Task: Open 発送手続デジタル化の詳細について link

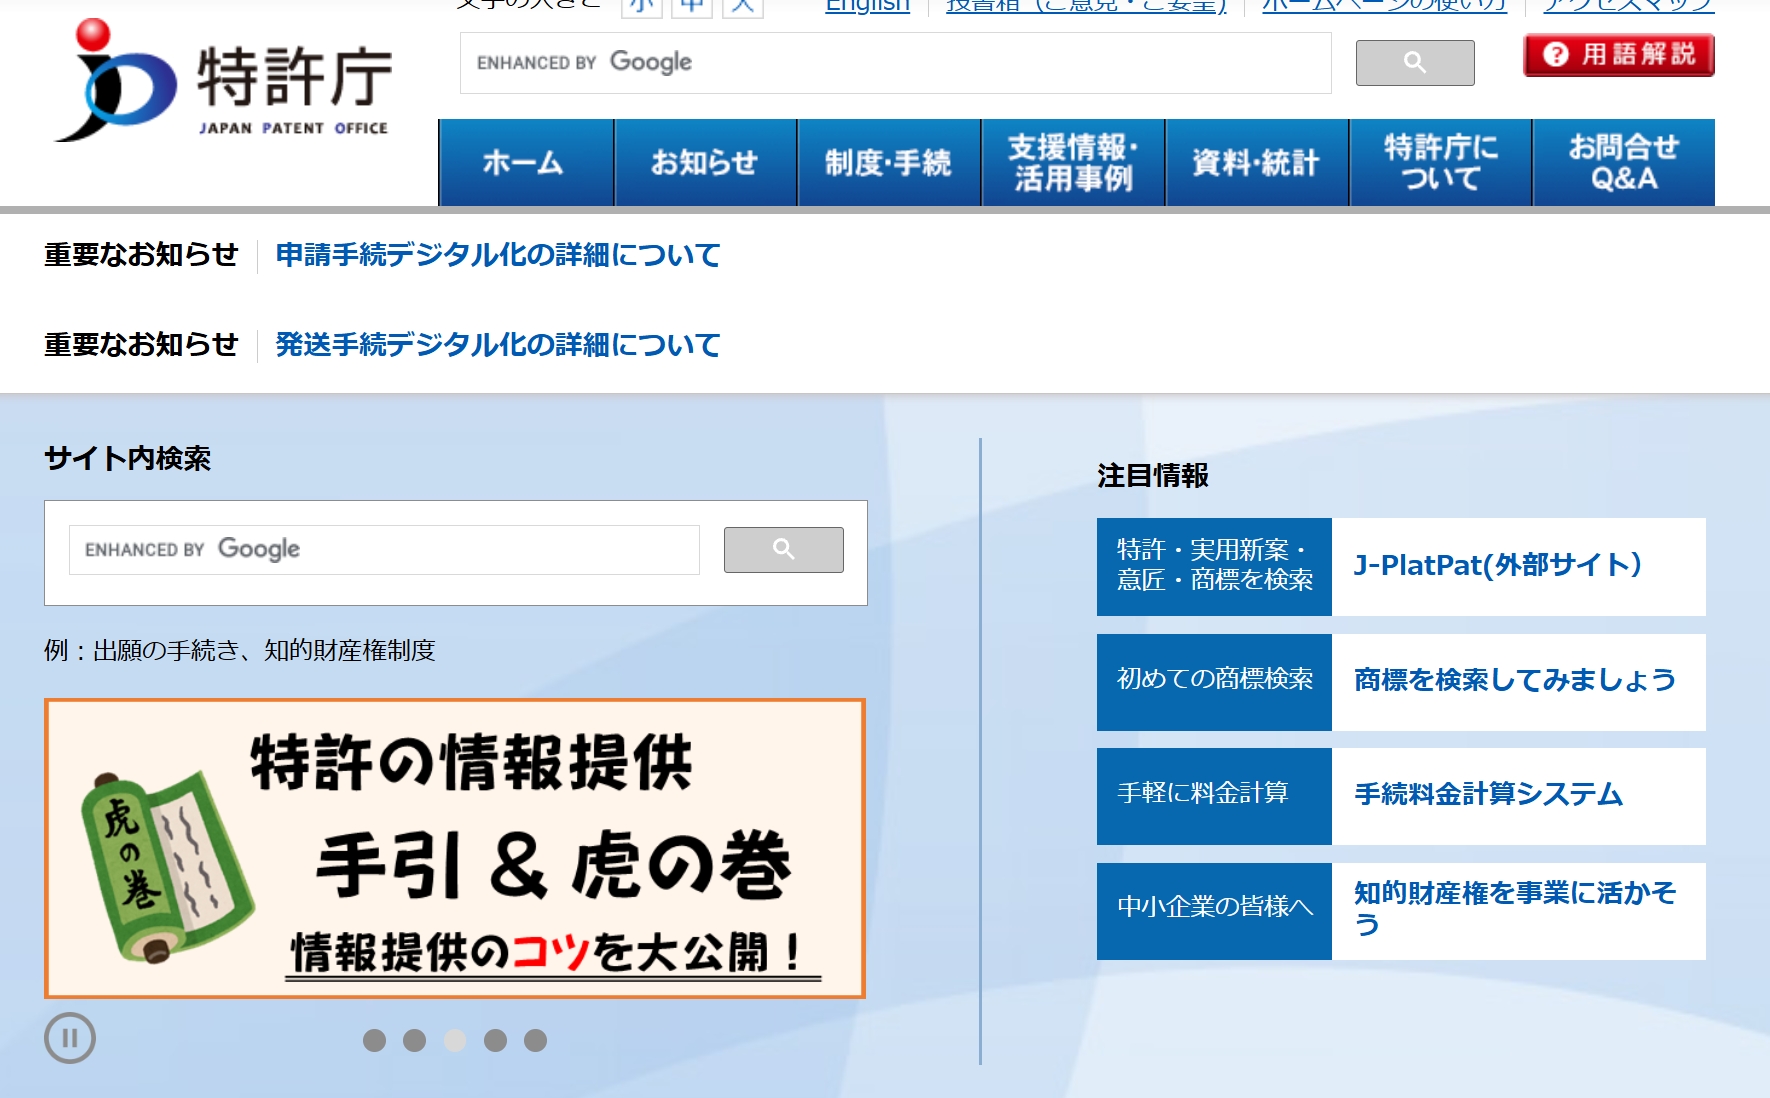Action: [497, 346]
